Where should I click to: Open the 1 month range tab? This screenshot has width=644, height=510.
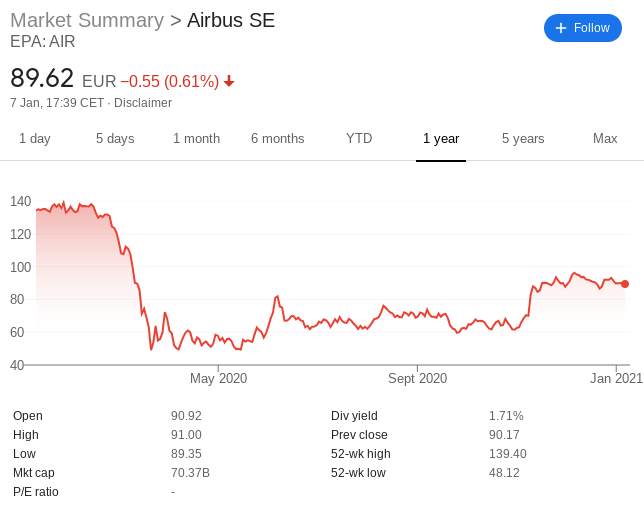(x=196, y=139)
